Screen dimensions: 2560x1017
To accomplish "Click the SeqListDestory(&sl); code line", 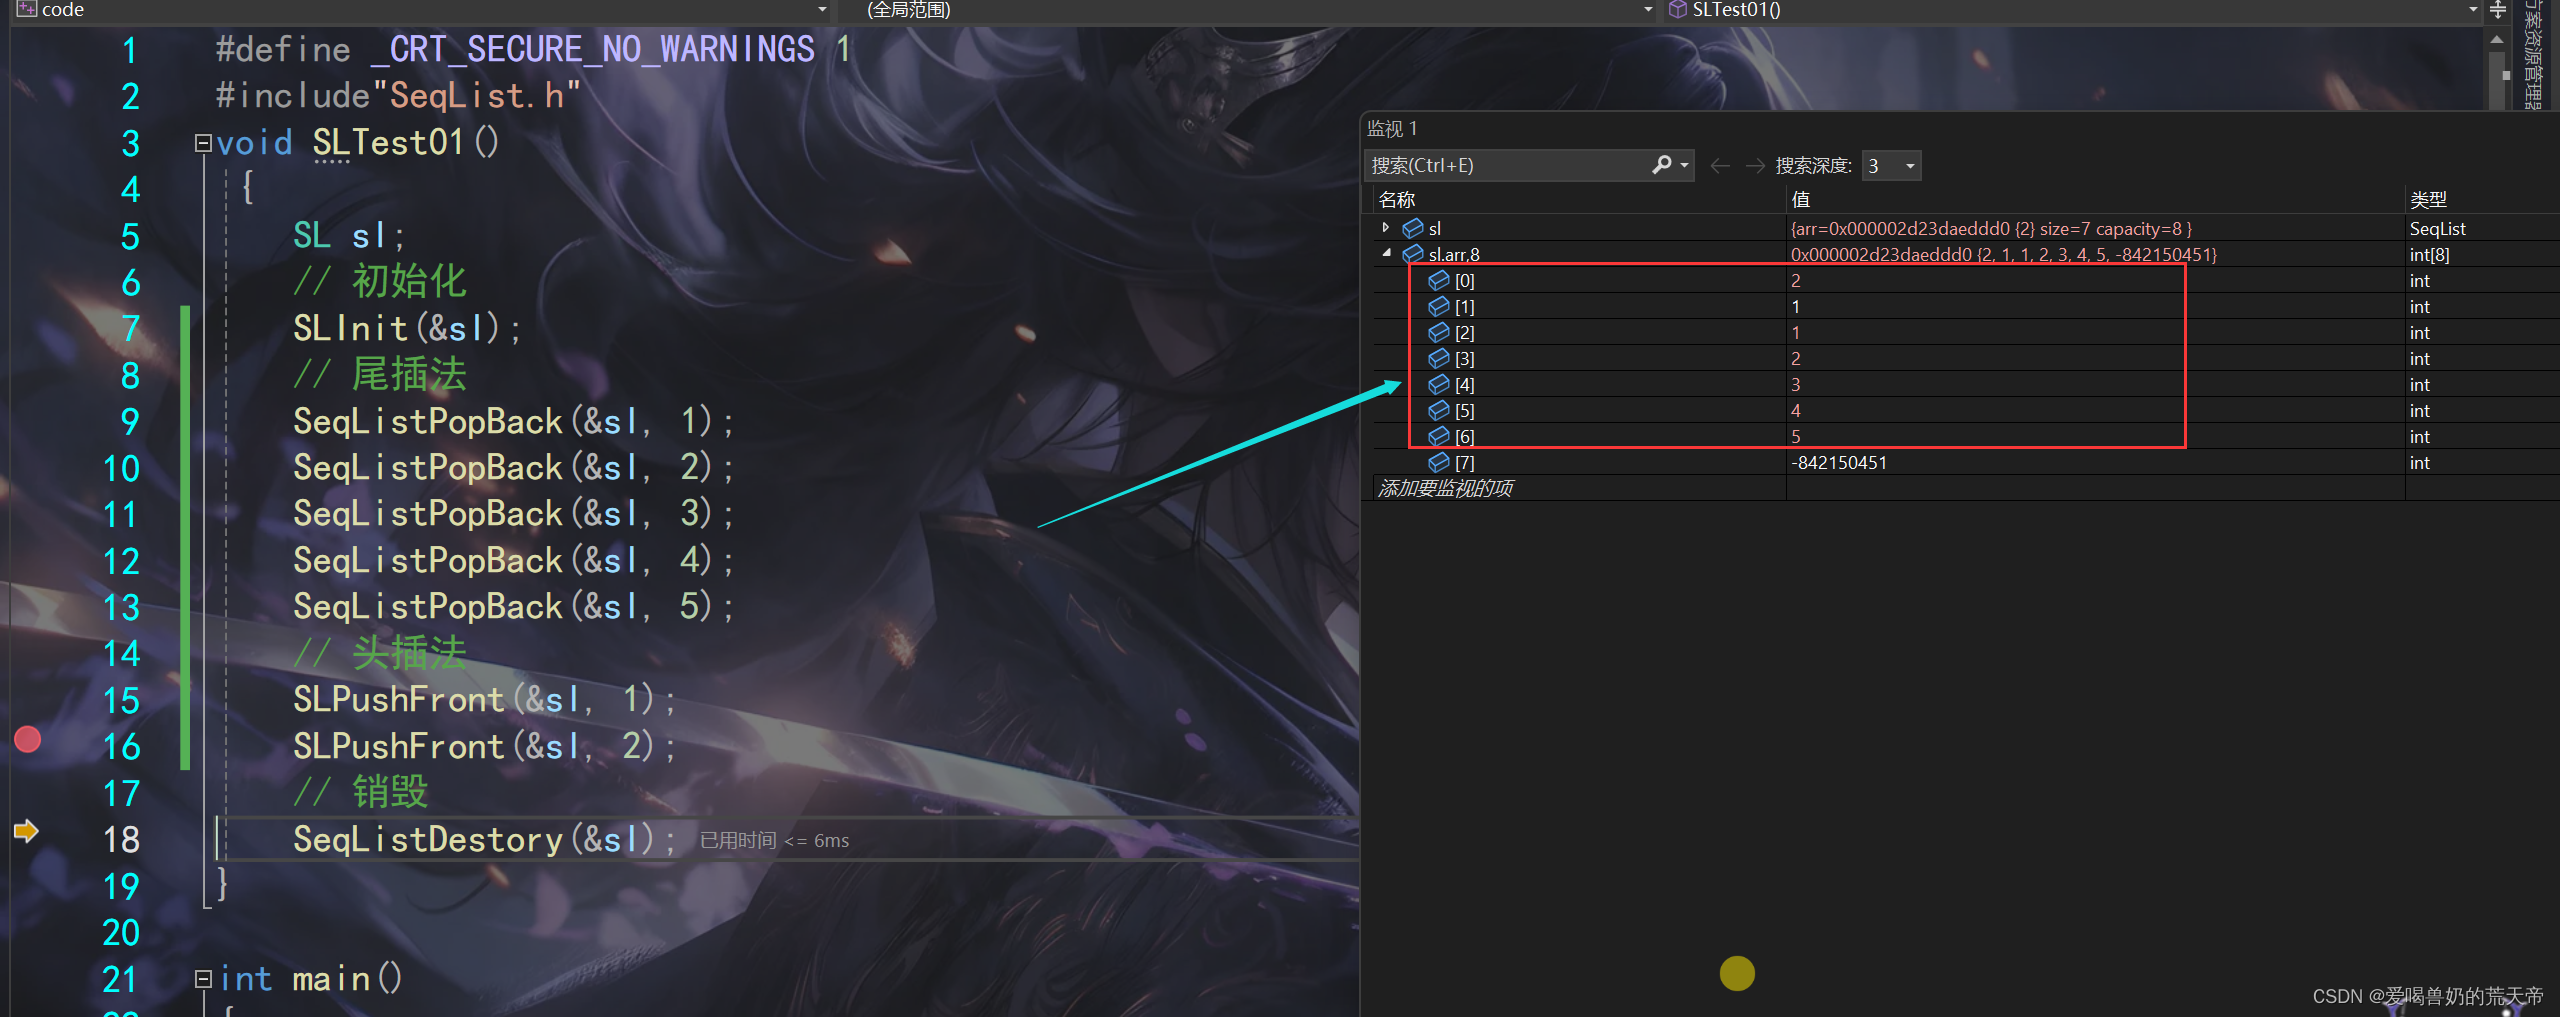I will coord(484,840).
